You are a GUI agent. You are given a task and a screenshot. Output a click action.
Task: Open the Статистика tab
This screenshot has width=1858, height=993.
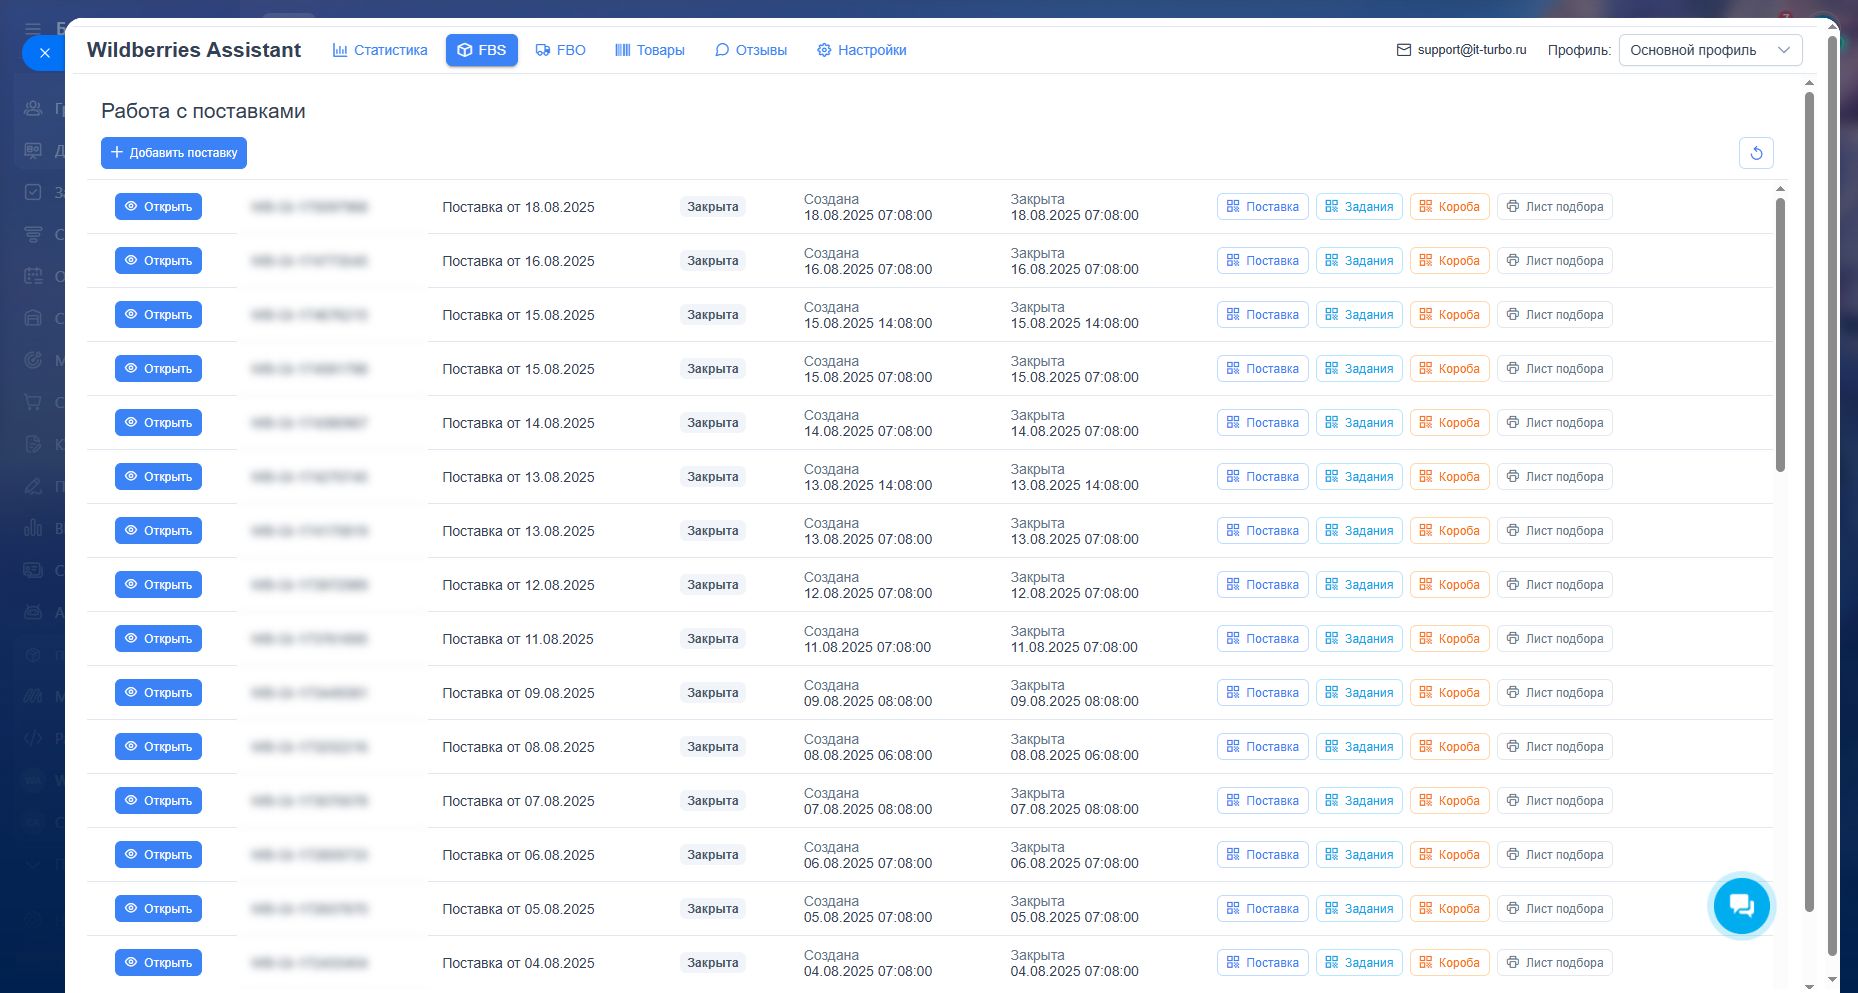click(380, 50)
